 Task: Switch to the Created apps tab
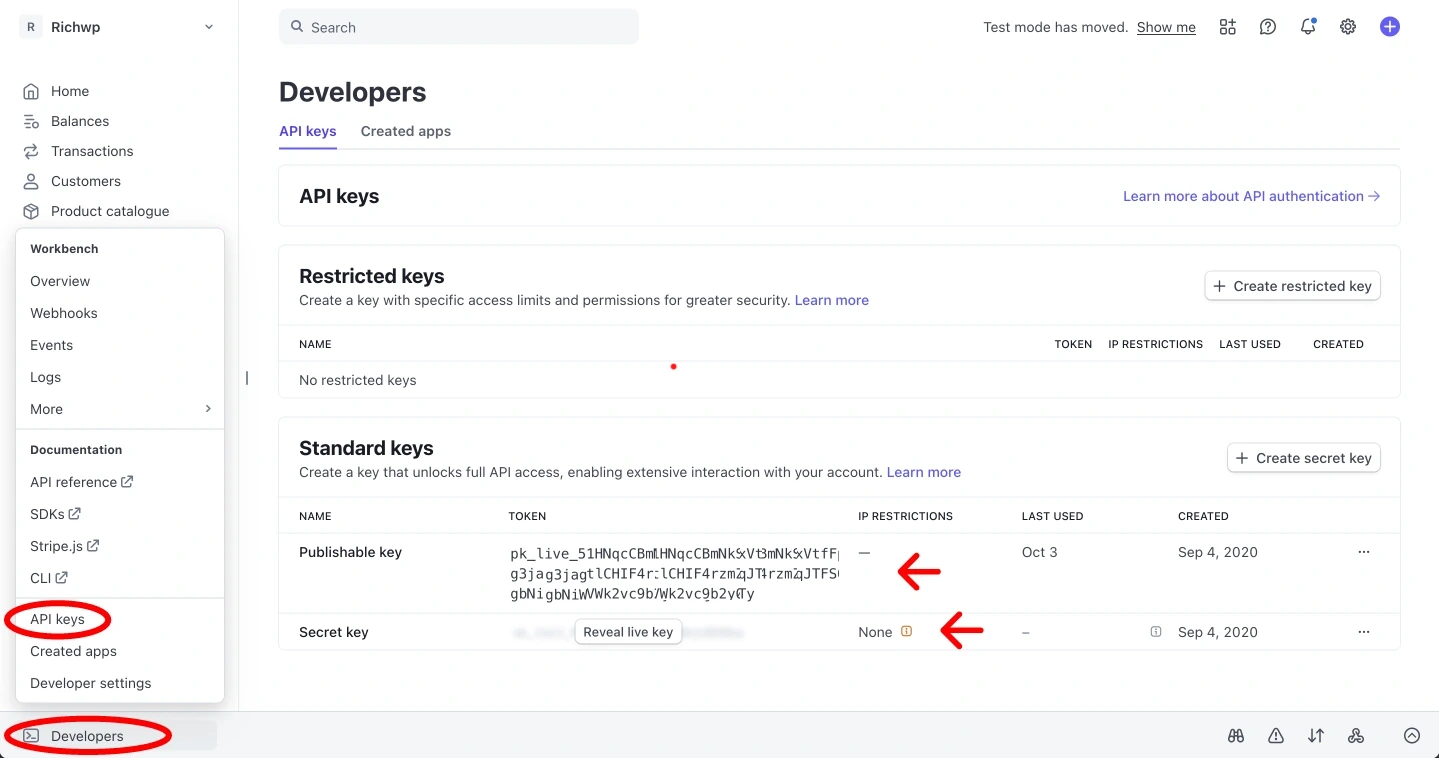coord(405,131)
